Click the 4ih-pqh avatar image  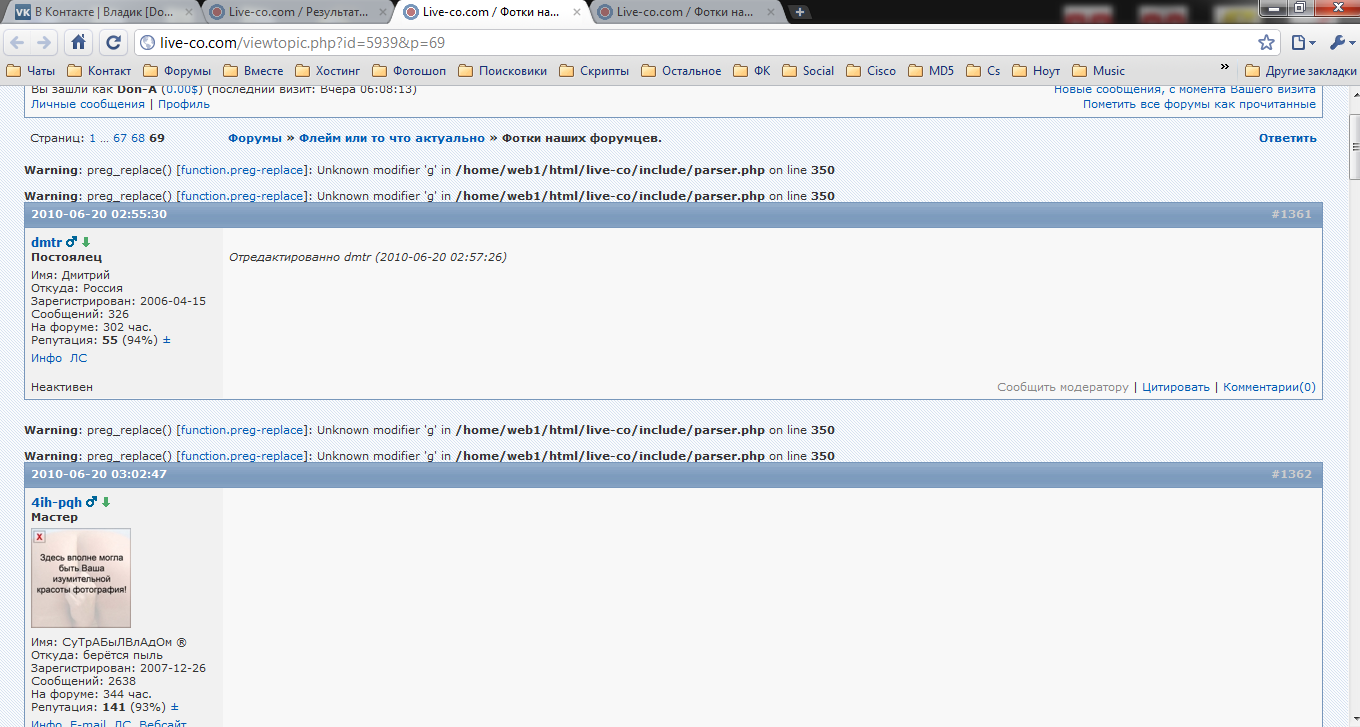click(81, 578)
